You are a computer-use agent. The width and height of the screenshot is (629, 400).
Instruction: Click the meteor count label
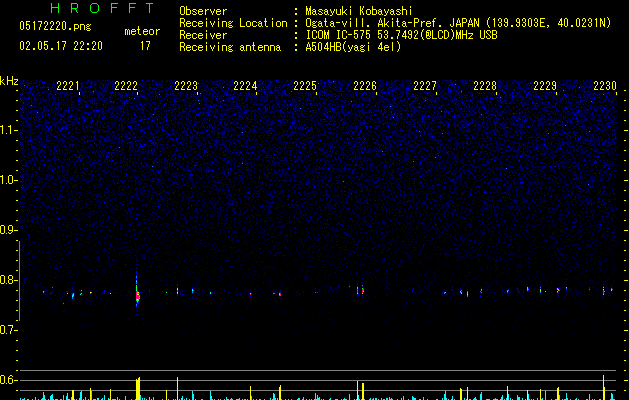pyautogui.click(x=142, y=31)
